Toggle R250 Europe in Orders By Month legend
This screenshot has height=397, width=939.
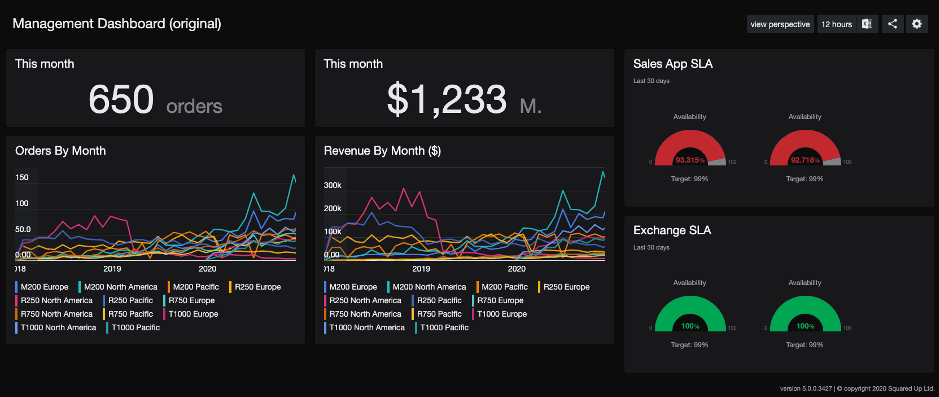(255, 287)
